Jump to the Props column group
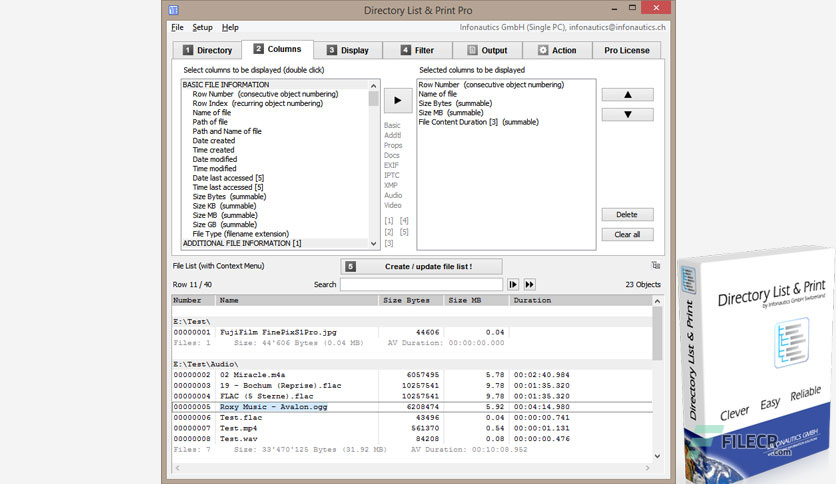Viewport: 836px width, 484px height. tap(393, 145)
